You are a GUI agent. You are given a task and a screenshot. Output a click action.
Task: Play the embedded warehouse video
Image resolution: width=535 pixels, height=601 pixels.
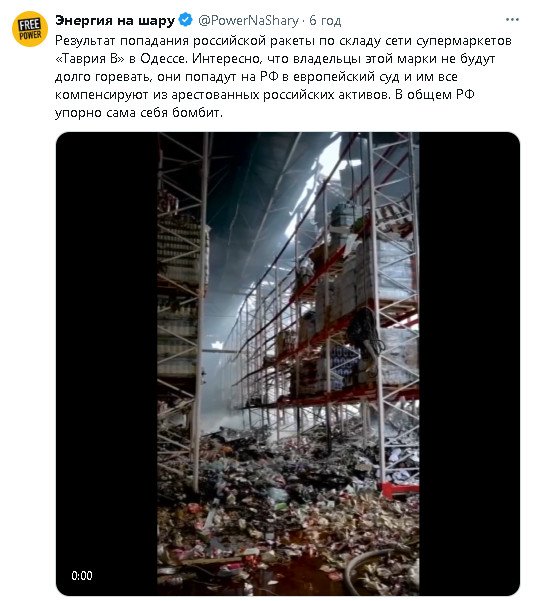[288, 363]
